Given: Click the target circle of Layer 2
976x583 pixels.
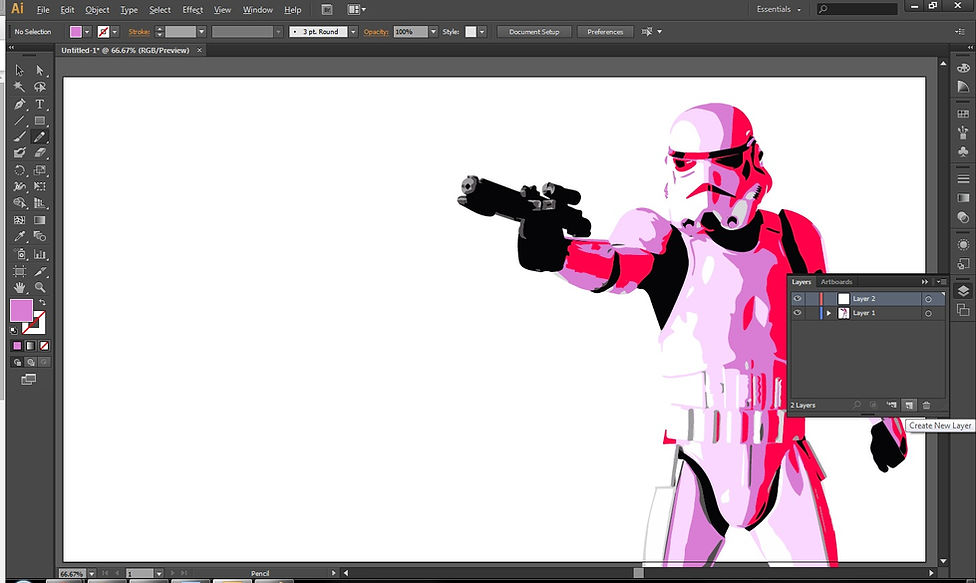Looking at the screenshot, I should point(928,299).
